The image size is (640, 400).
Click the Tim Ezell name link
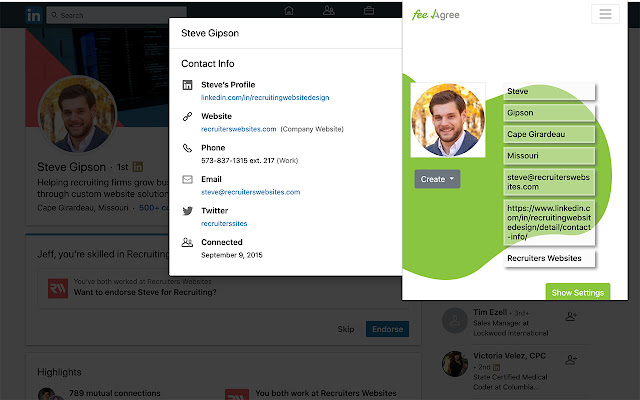(x=490, y=312)
